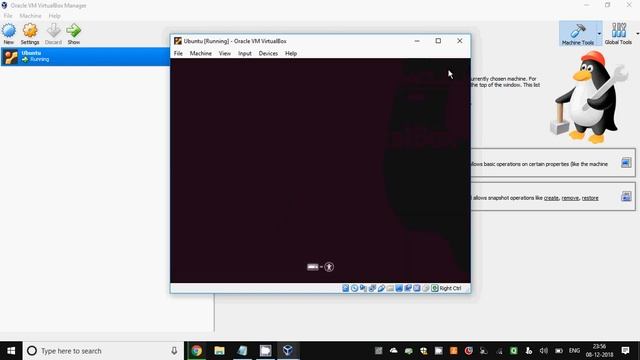Click the VM window title bar icon

(x=178, y=41)
